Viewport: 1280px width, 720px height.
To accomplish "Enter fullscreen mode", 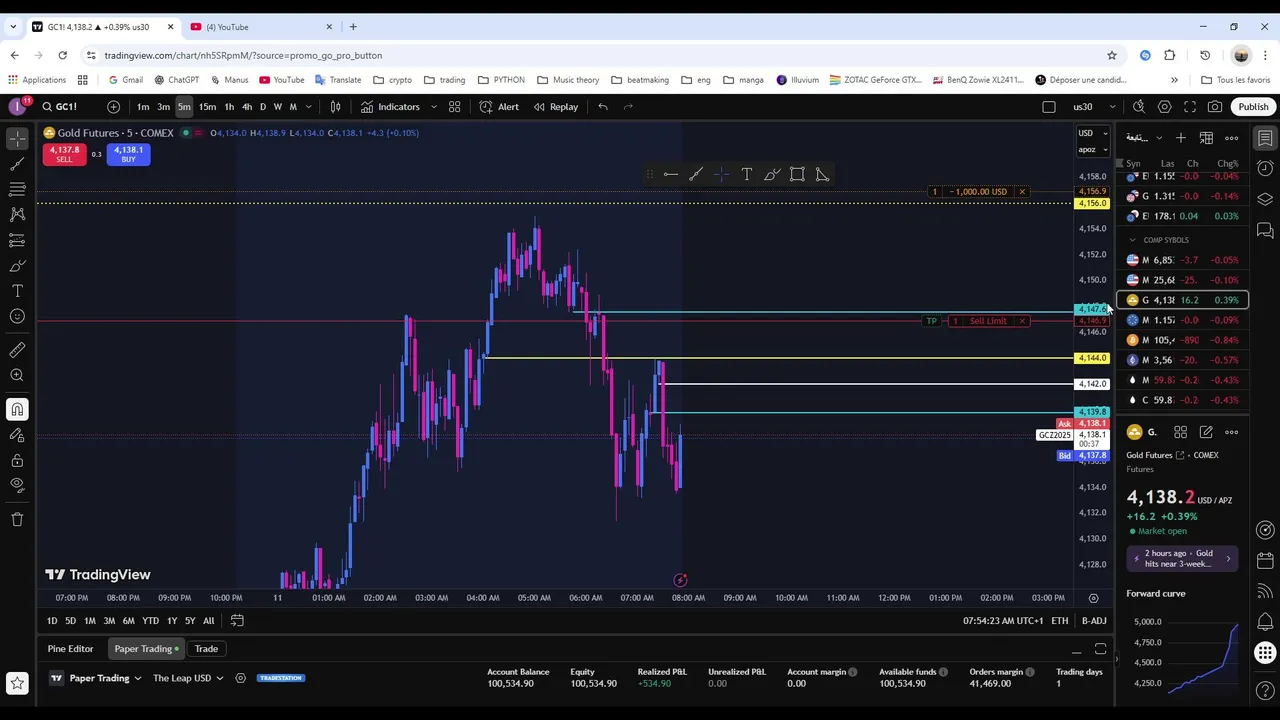I will pyautogui.click(x=1190, y=107).
